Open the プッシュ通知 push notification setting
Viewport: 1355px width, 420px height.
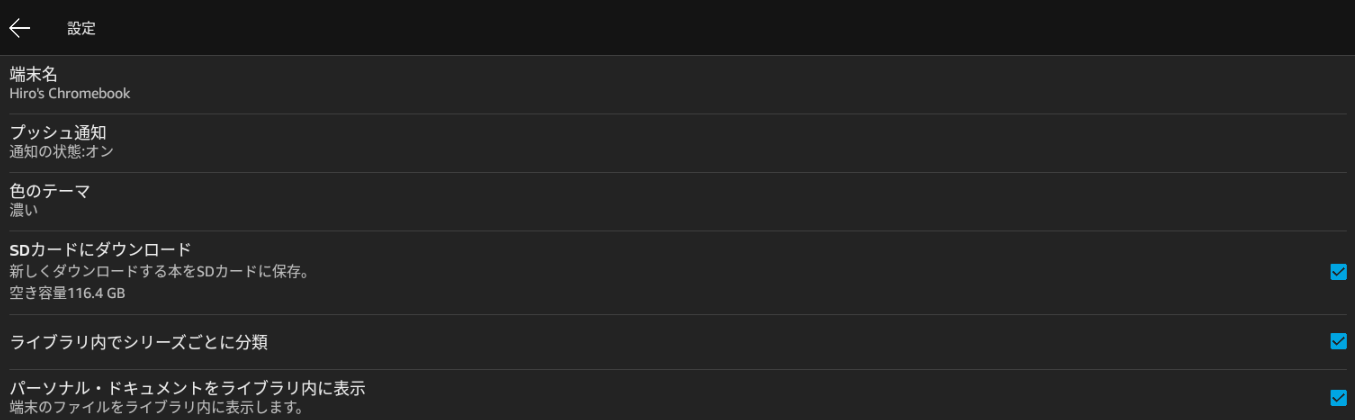(58, 132)
